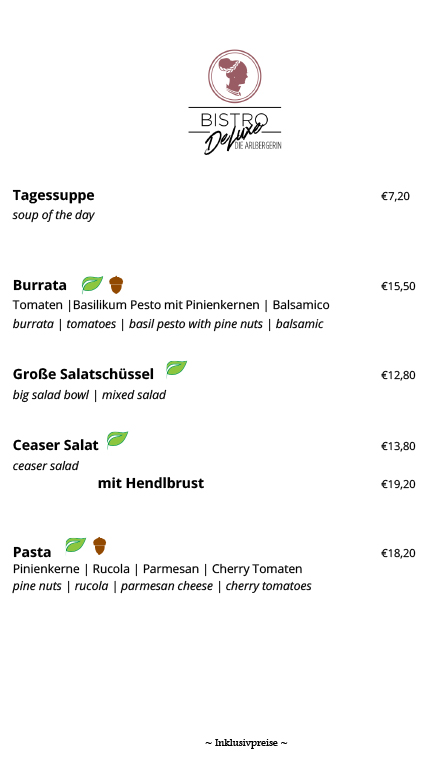Click the Große Salatschüssel heading
This screenshot has height=768, width=438.
[x=83, y=374]
